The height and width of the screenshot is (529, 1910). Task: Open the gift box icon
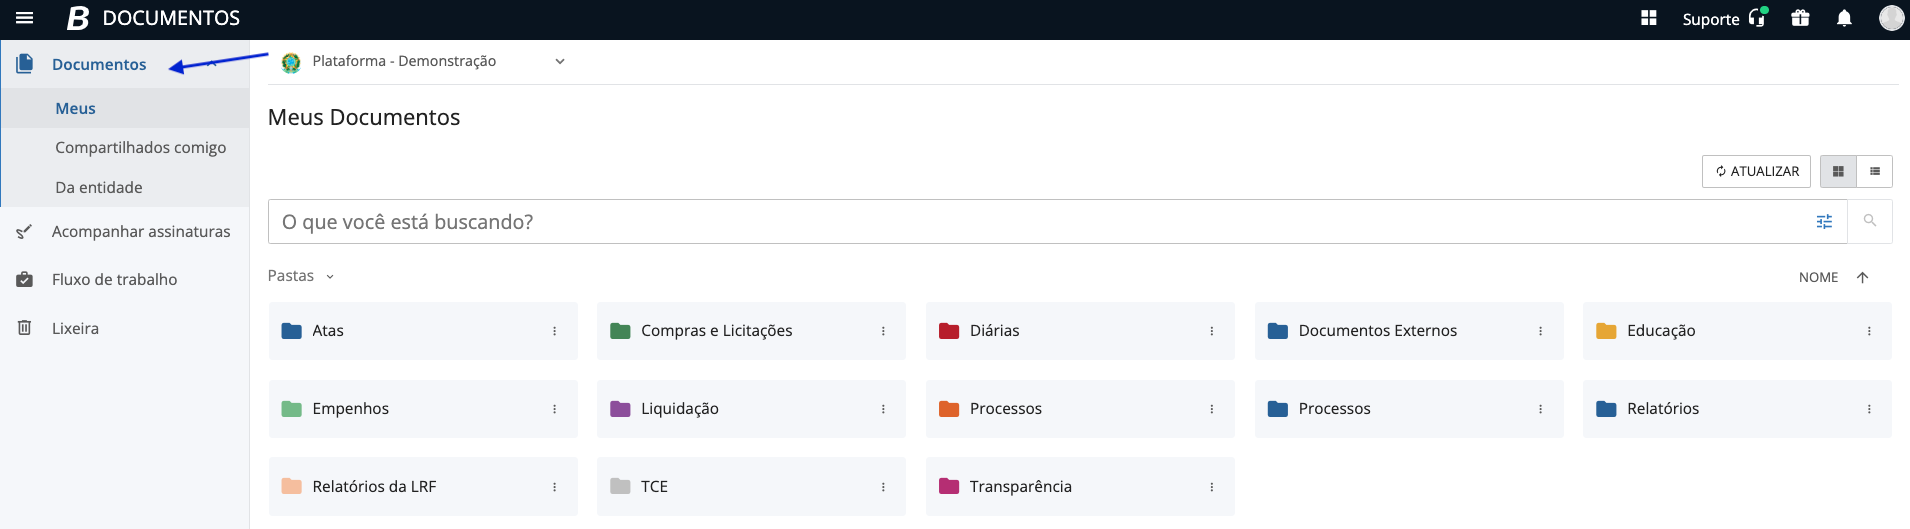pyautogui.click(x=1800, y=18)
